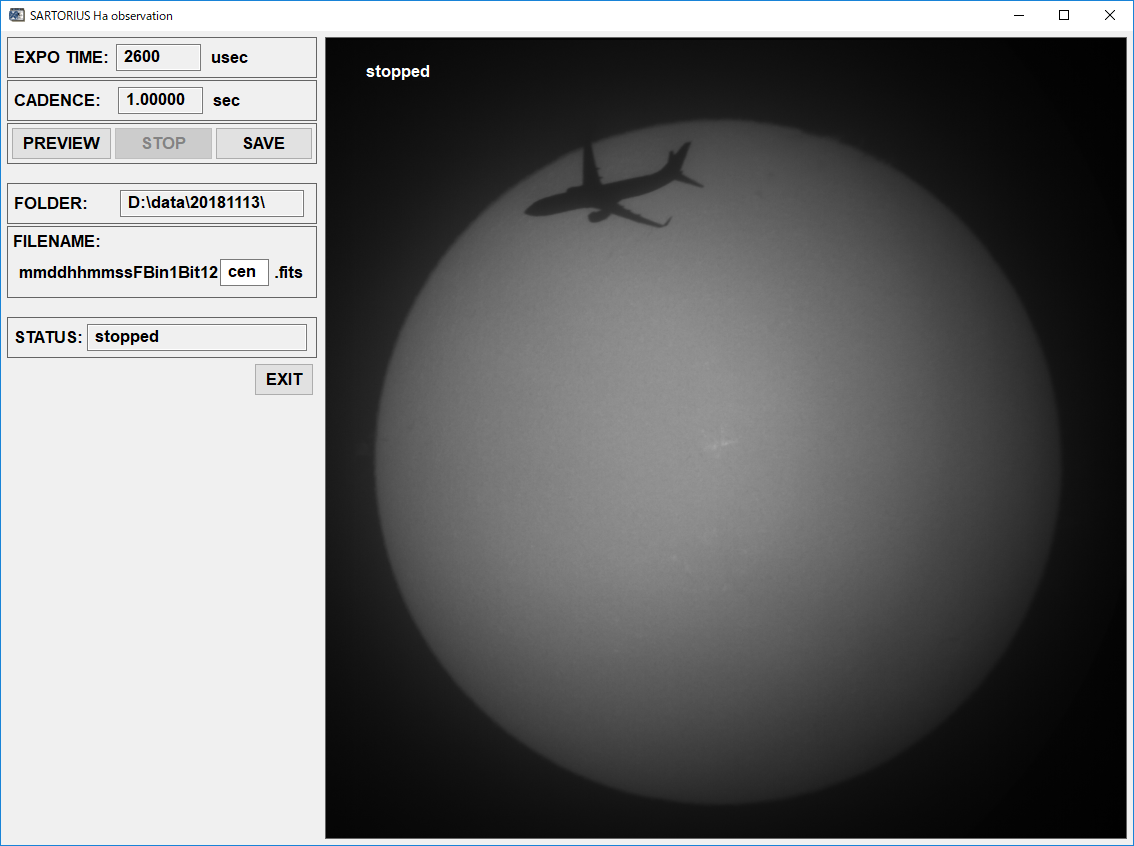This screenshot has height=846, width=1134.
Task: Click the 'stopped' overlay text on image
Action: pyautogui.click(x=398, y=72)
